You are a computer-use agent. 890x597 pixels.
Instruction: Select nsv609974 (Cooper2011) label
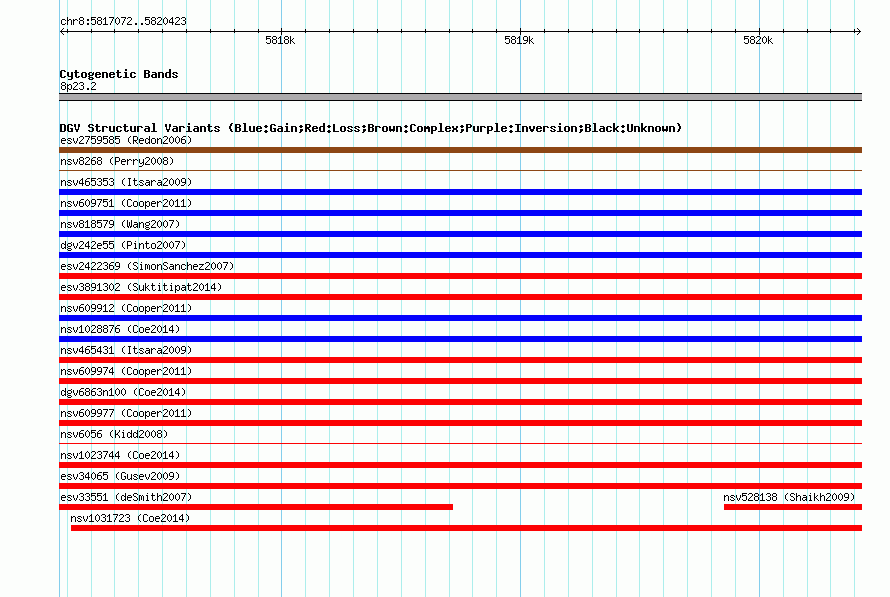(x=126, y=371)
